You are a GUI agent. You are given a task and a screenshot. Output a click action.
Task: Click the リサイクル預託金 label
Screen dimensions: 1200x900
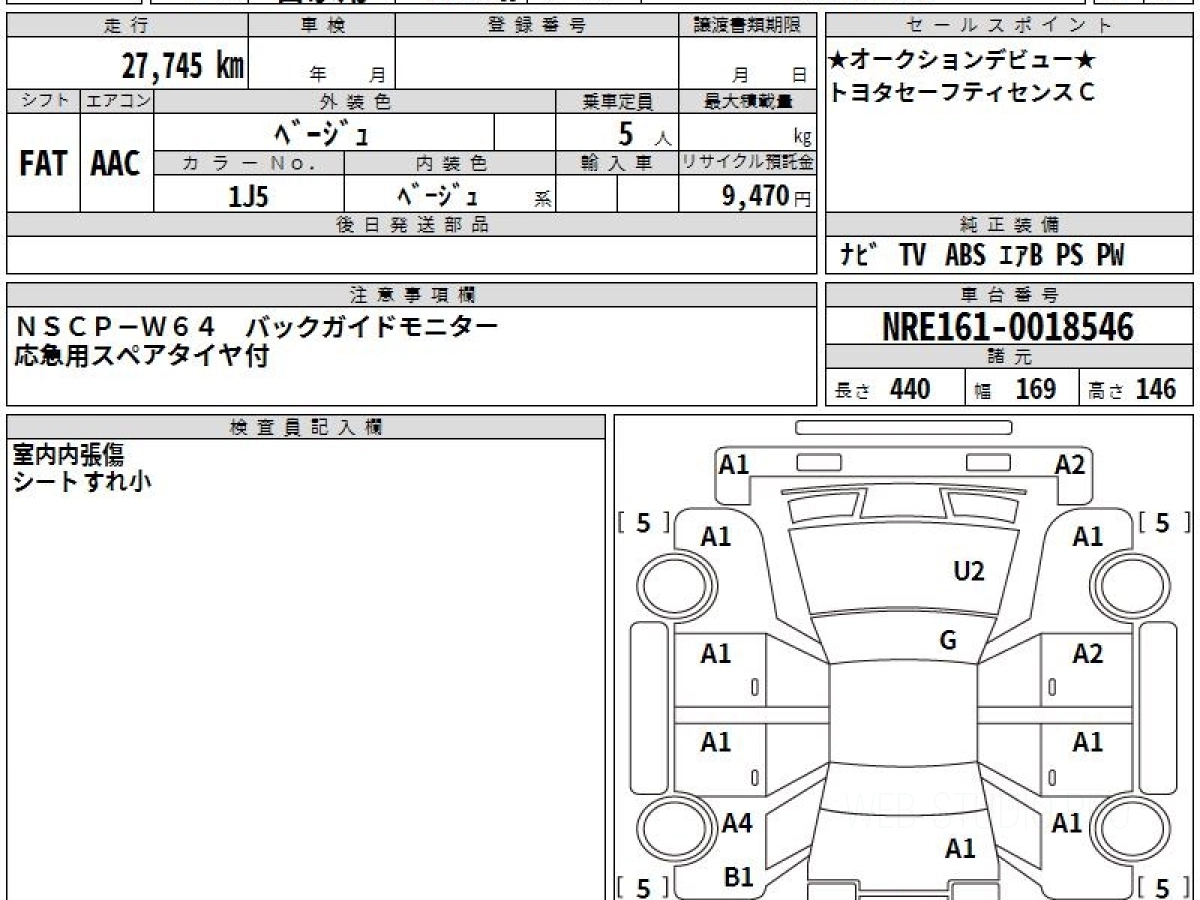click(747, 163)
